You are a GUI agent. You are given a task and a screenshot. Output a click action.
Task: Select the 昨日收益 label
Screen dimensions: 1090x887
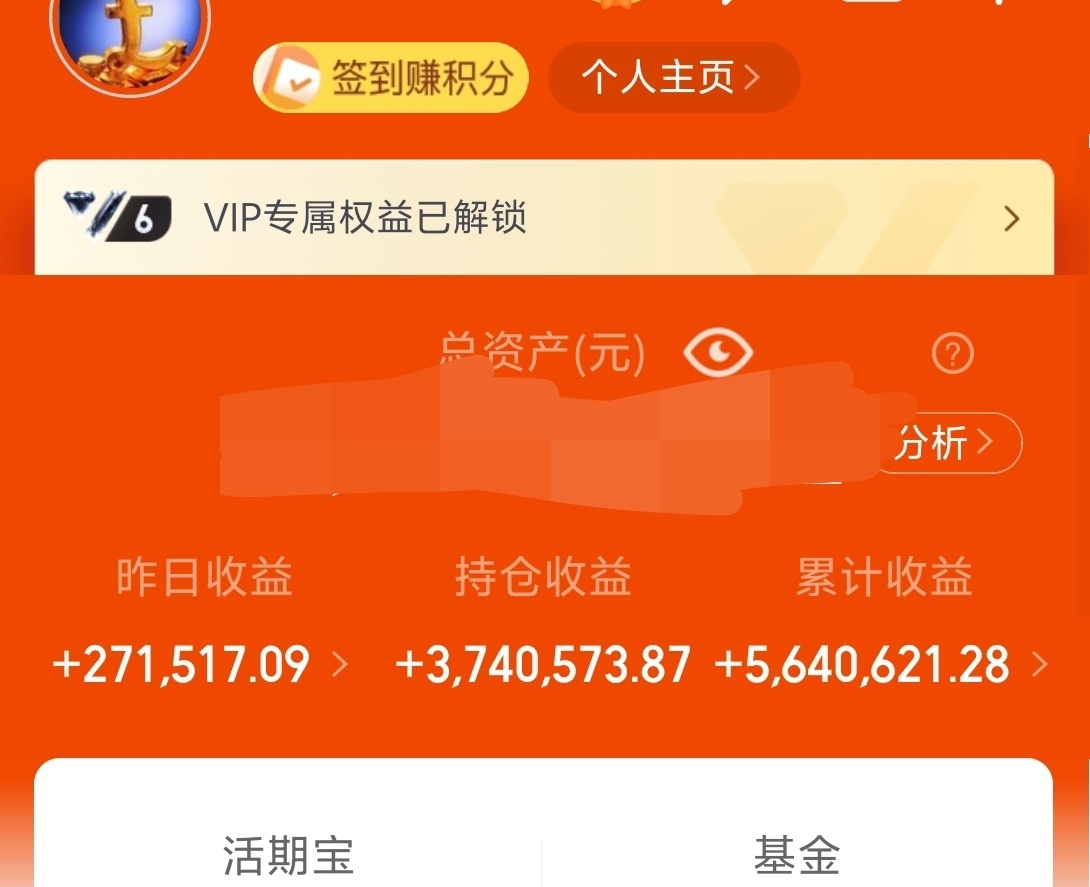[204, 577]
